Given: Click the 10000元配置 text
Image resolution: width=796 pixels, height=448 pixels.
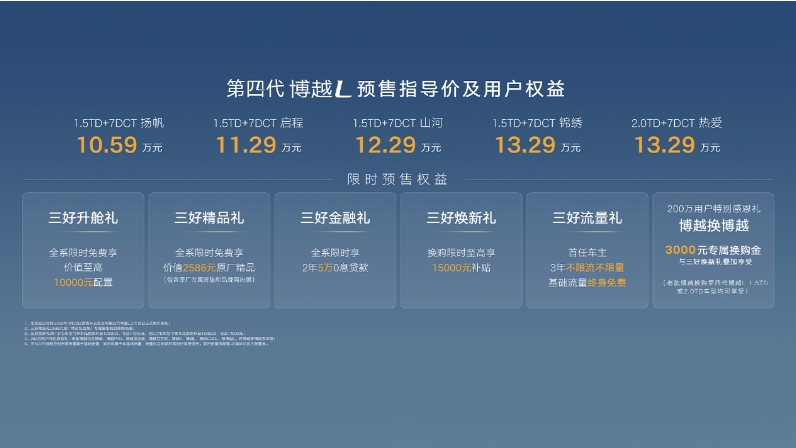Looking at the screenshot, I should coord(83,282).
